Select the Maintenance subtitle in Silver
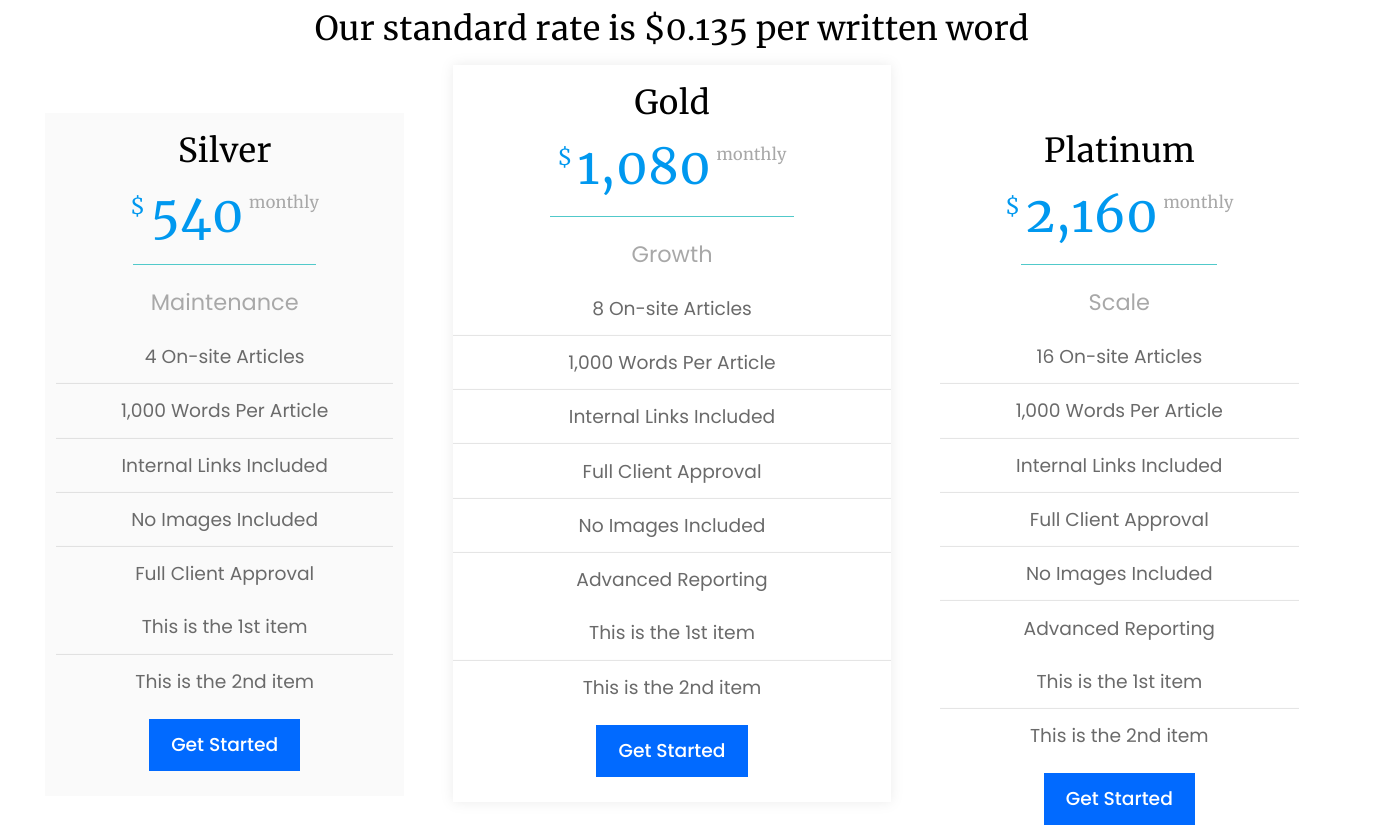Image resolution: width=1381 pixels, height=838 pixels. pyautogui.click(x=224, y=302)
